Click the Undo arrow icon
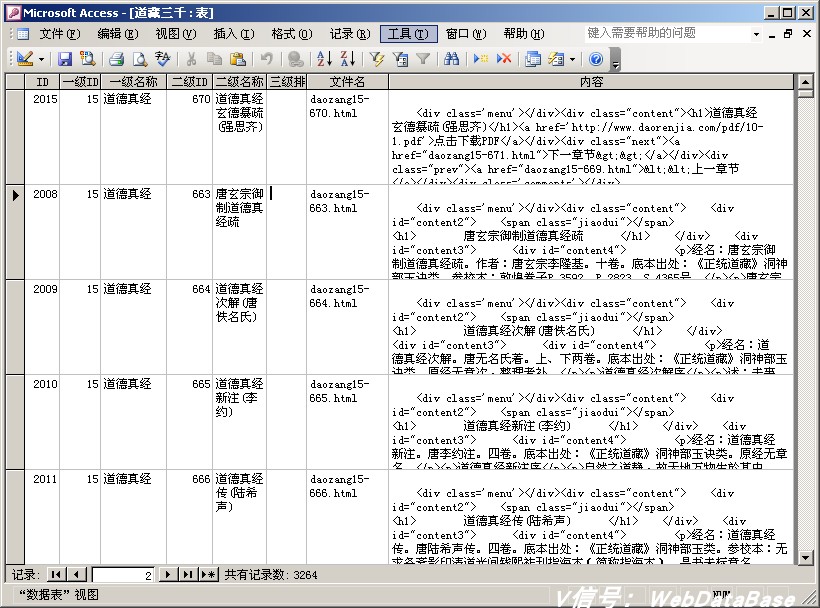This screenshot has height=608, width=820. tap(267, 59)
